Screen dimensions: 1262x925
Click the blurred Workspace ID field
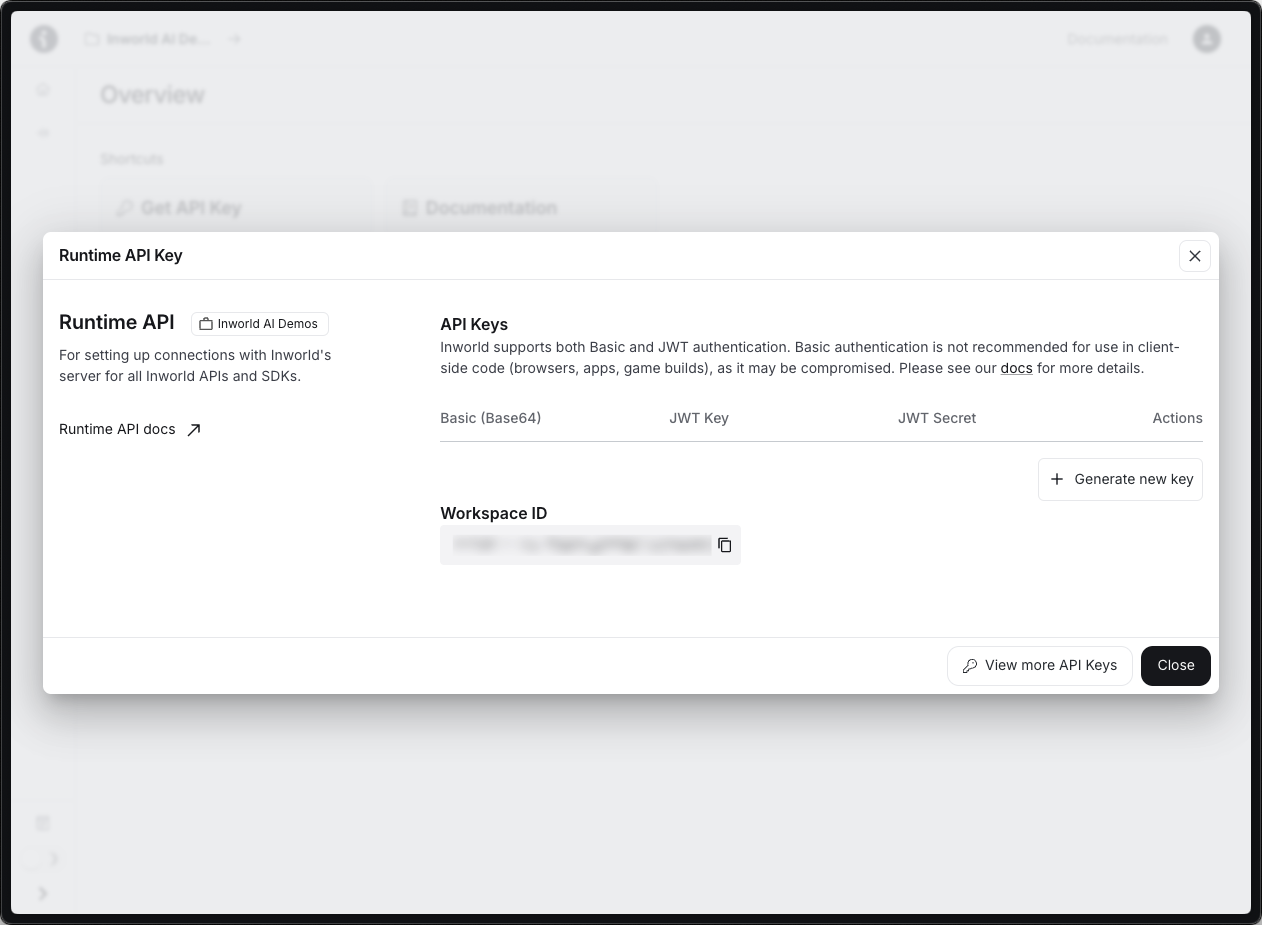590,545
